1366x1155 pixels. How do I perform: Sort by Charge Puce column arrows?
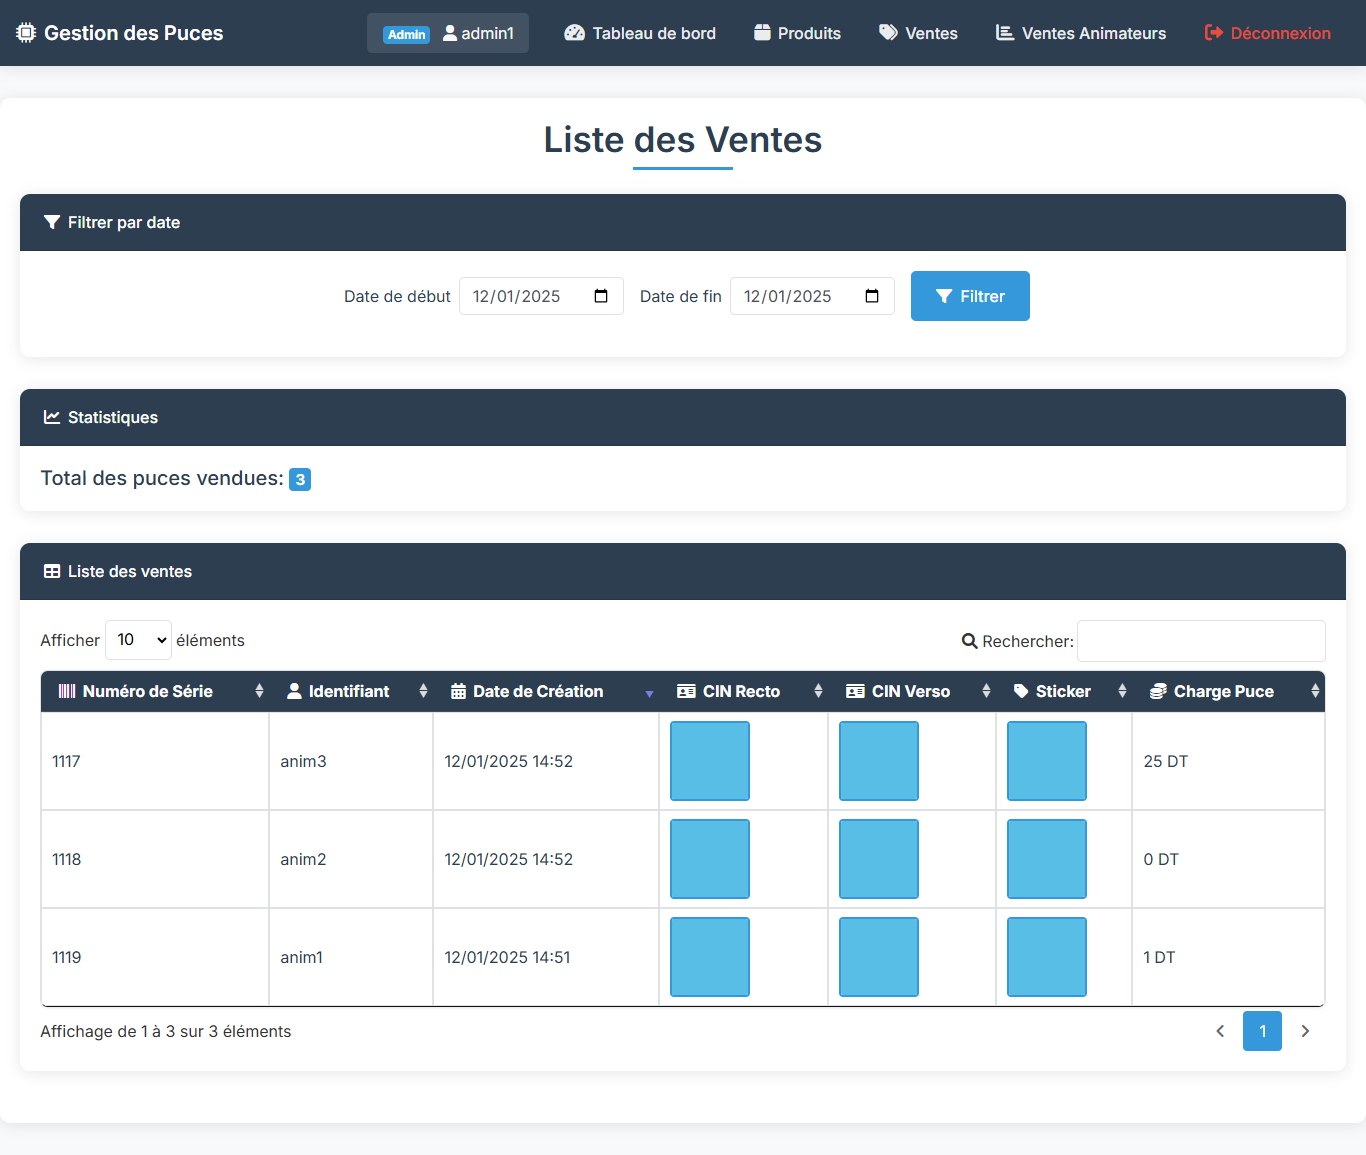tap(1314, 691)
